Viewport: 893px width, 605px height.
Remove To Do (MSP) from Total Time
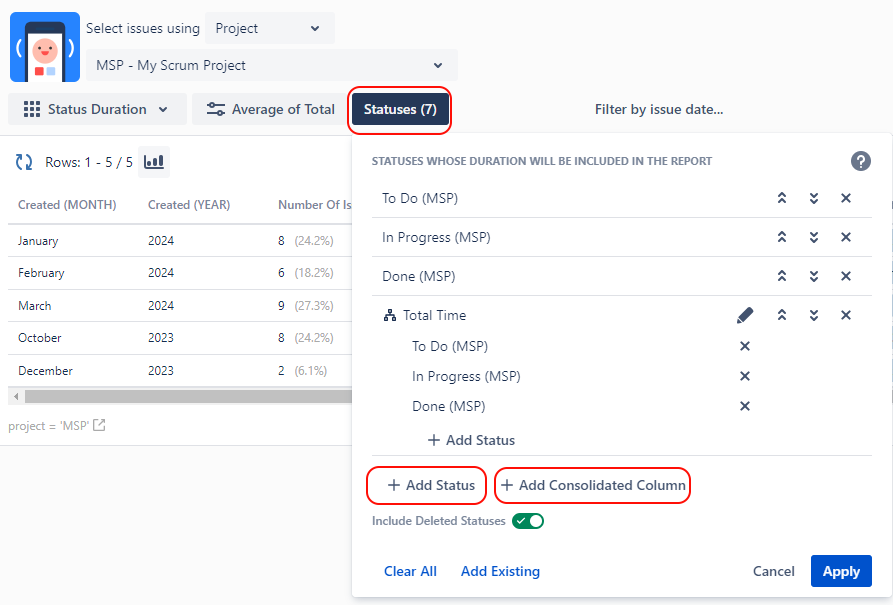(744, 346)
